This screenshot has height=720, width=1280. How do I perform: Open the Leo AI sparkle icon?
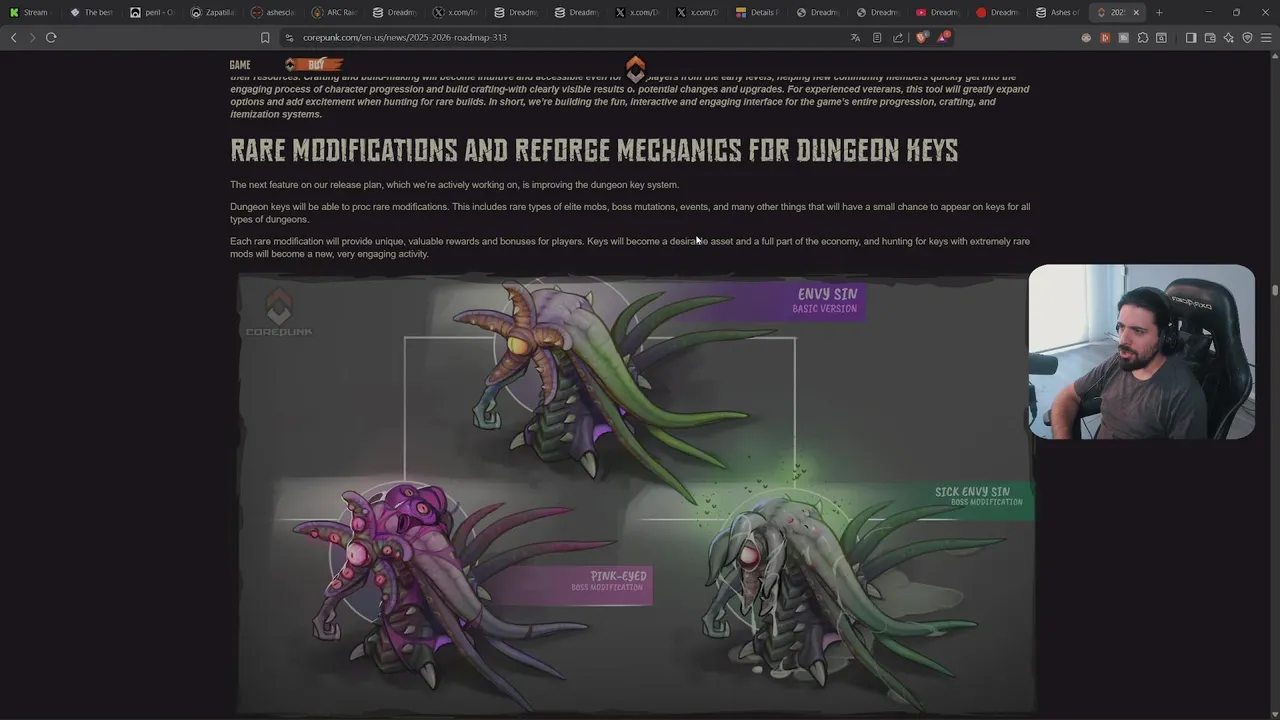(1229, 37)
